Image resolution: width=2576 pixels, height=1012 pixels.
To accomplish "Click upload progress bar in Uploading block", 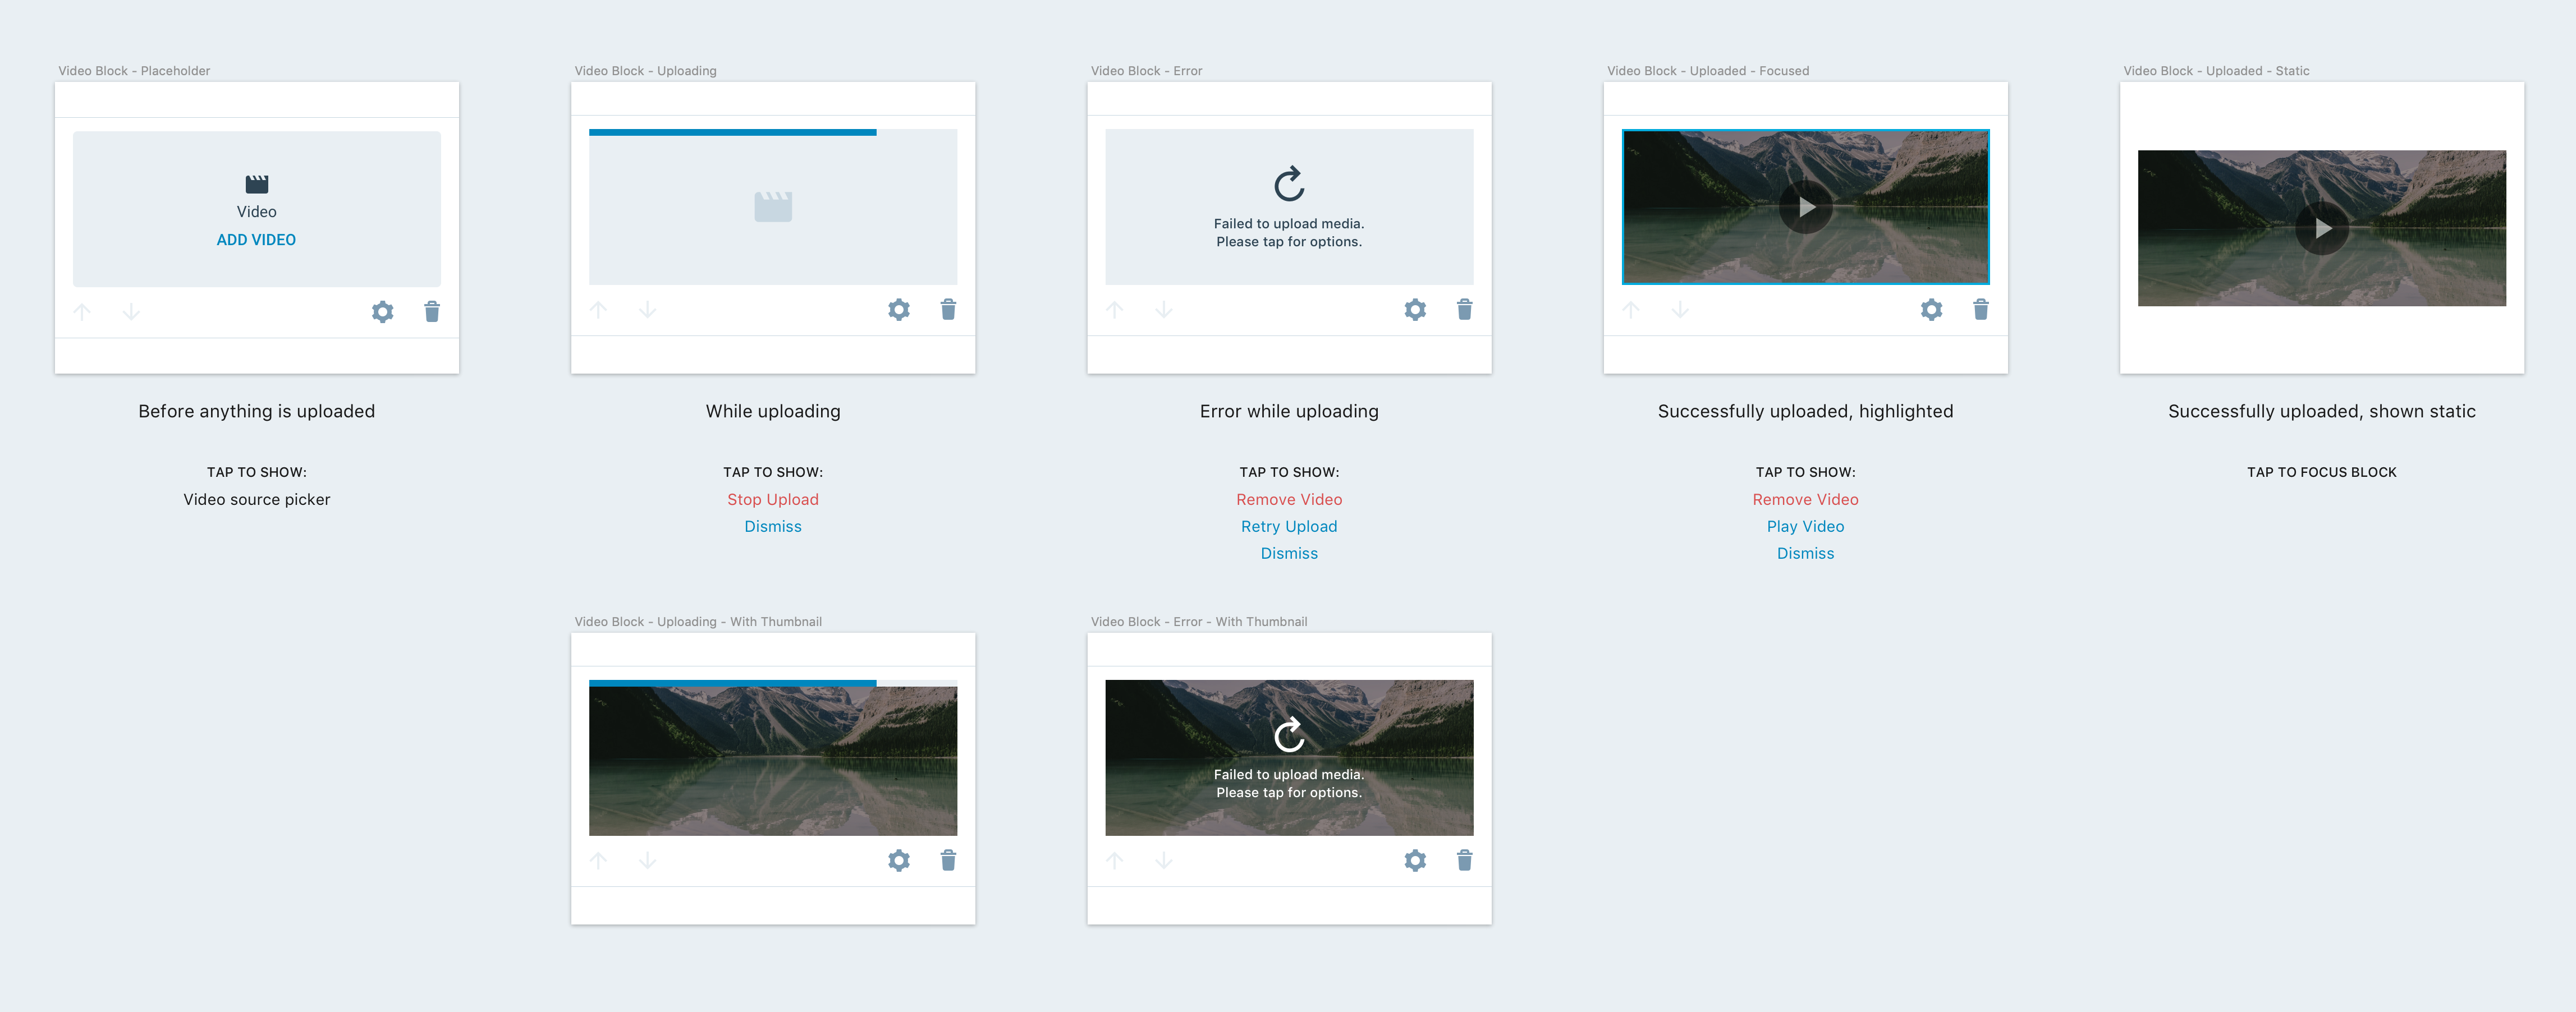I will [x=732, y=132].
